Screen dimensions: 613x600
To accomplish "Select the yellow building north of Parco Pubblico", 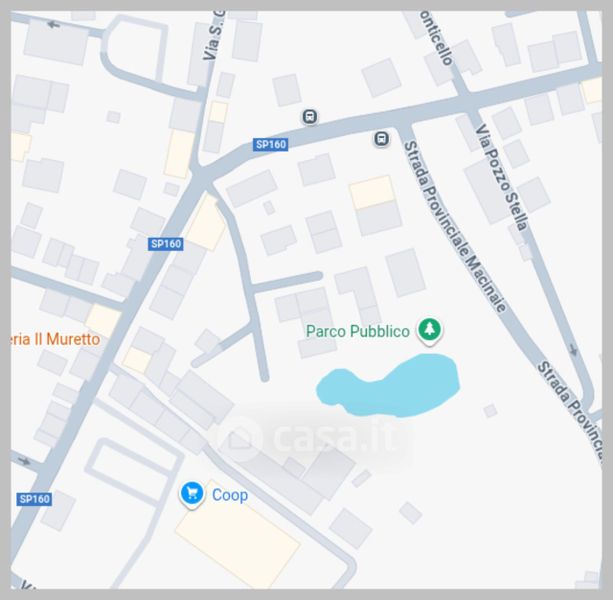I will 372,192.
